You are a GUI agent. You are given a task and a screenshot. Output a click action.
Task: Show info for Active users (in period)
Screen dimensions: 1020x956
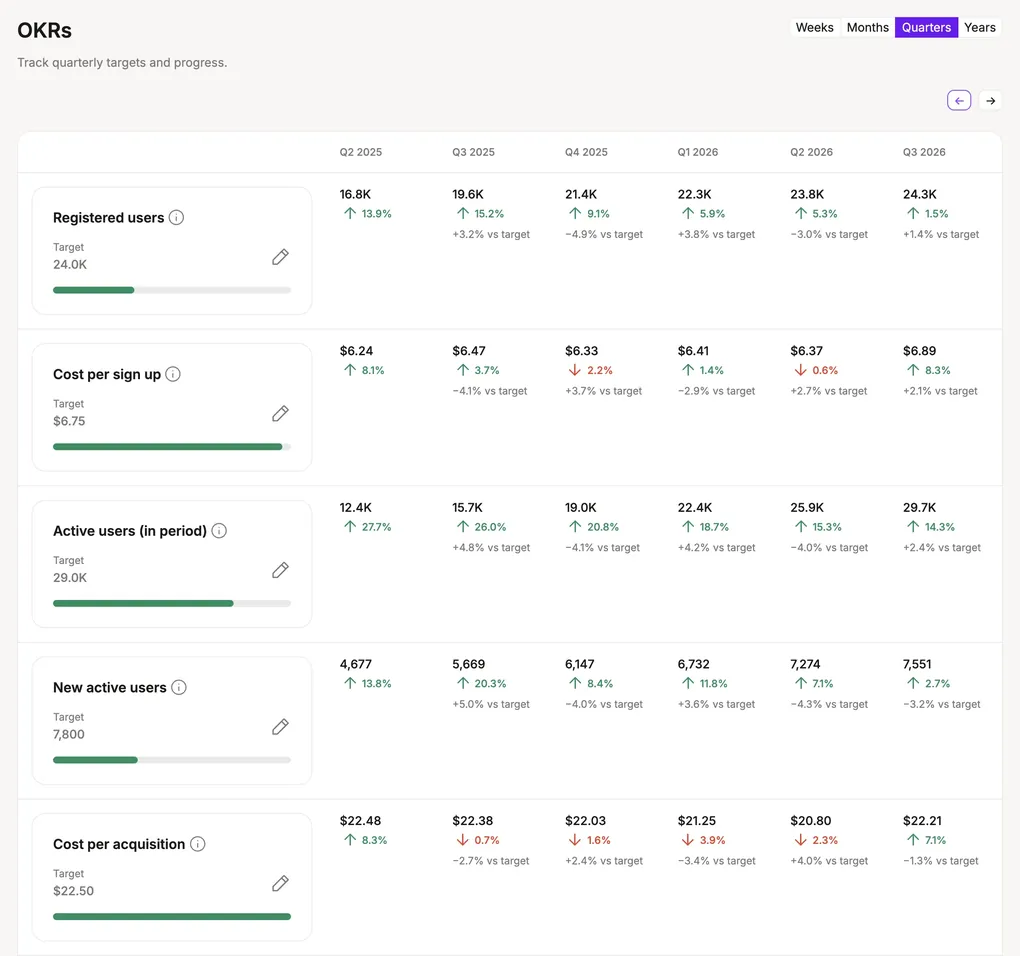(219, 531)
